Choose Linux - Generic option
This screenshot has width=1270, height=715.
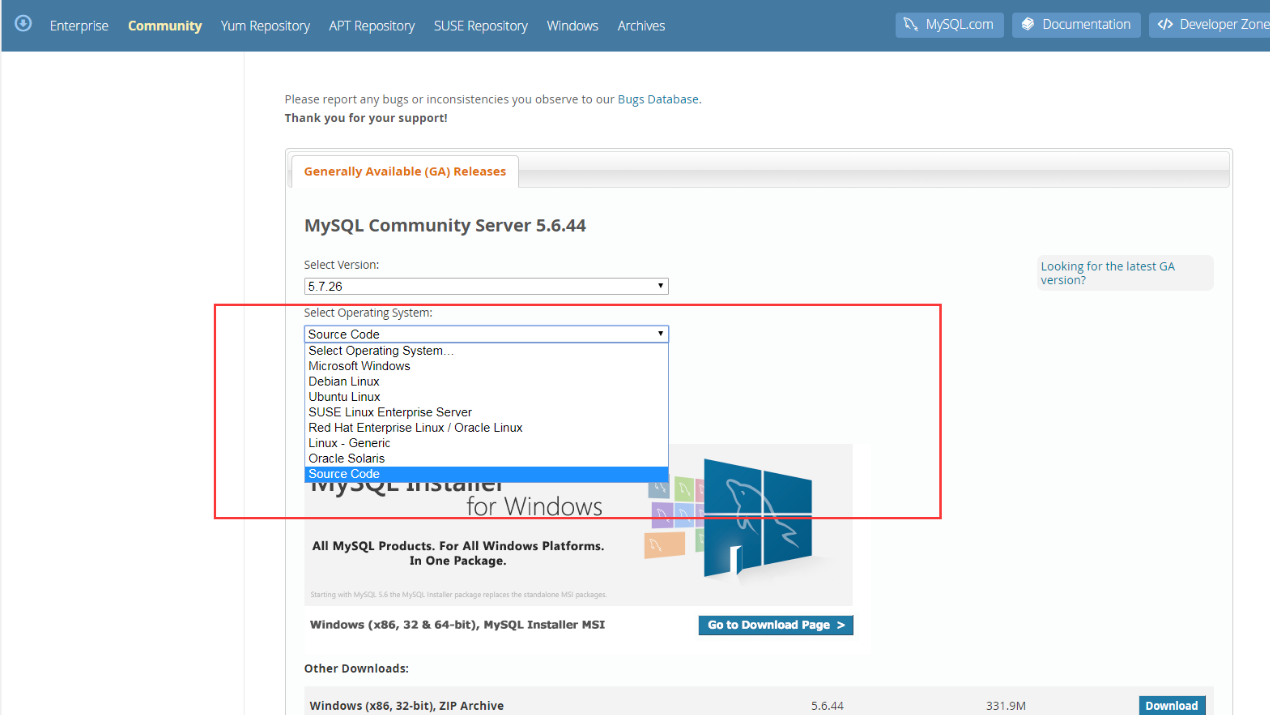click(486, 443)
